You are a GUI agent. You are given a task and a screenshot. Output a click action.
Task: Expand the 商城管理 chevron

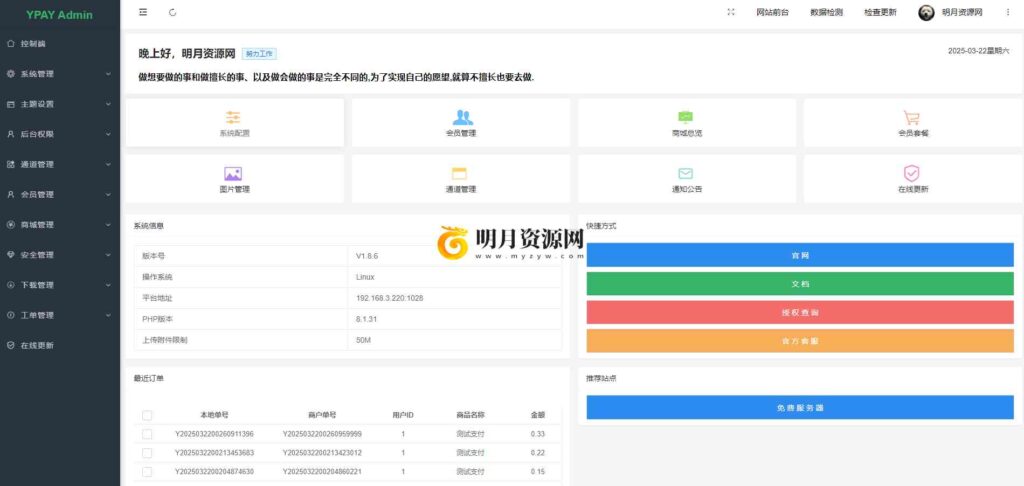click(x=108, y=225)
